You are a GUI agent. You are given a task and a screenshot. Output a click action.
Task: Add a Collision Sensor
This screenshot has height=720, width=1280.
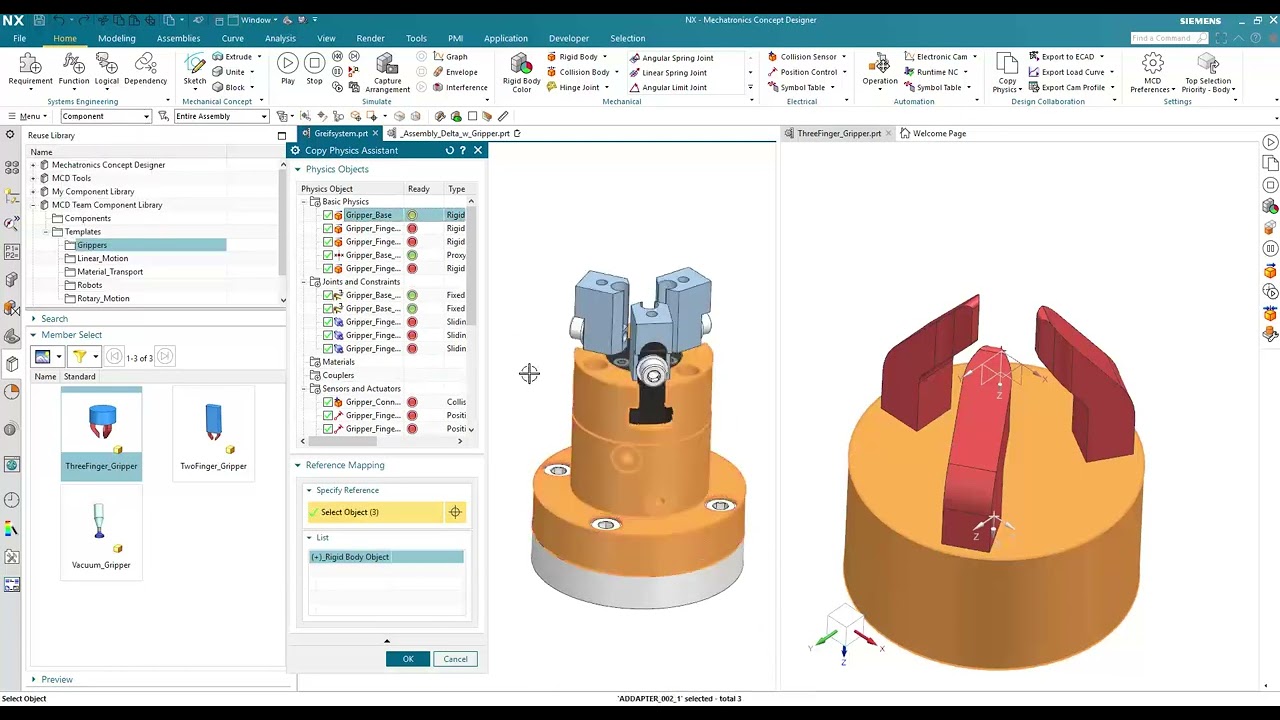coord(802,57)
